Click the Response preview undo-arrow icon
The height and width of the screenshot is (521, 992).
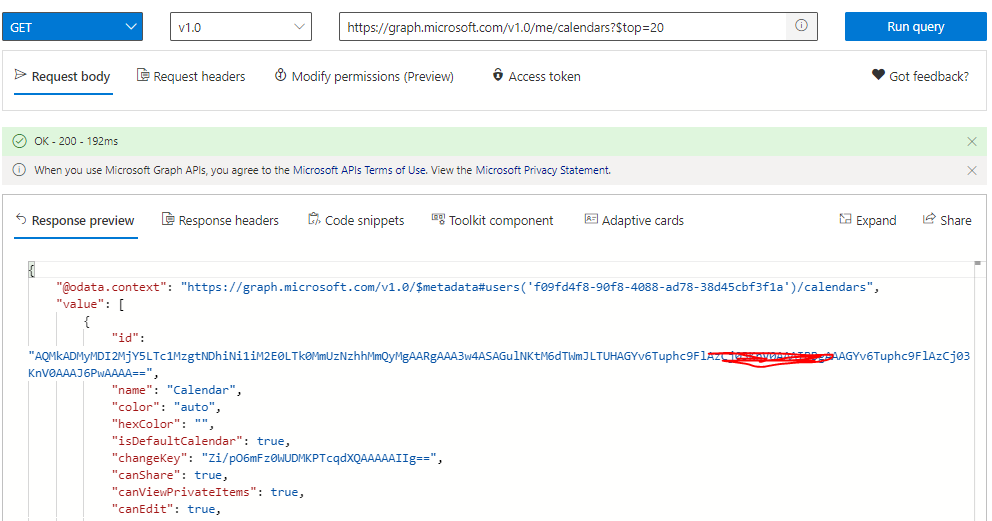(x=21, y=219)
